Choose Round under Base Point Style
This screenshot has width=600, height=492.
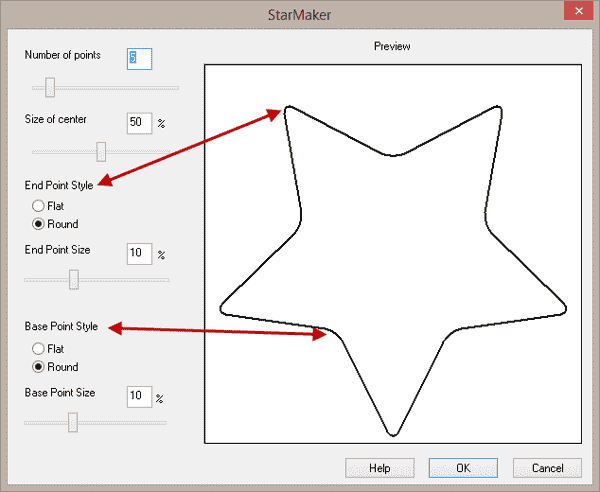(38, 367)
